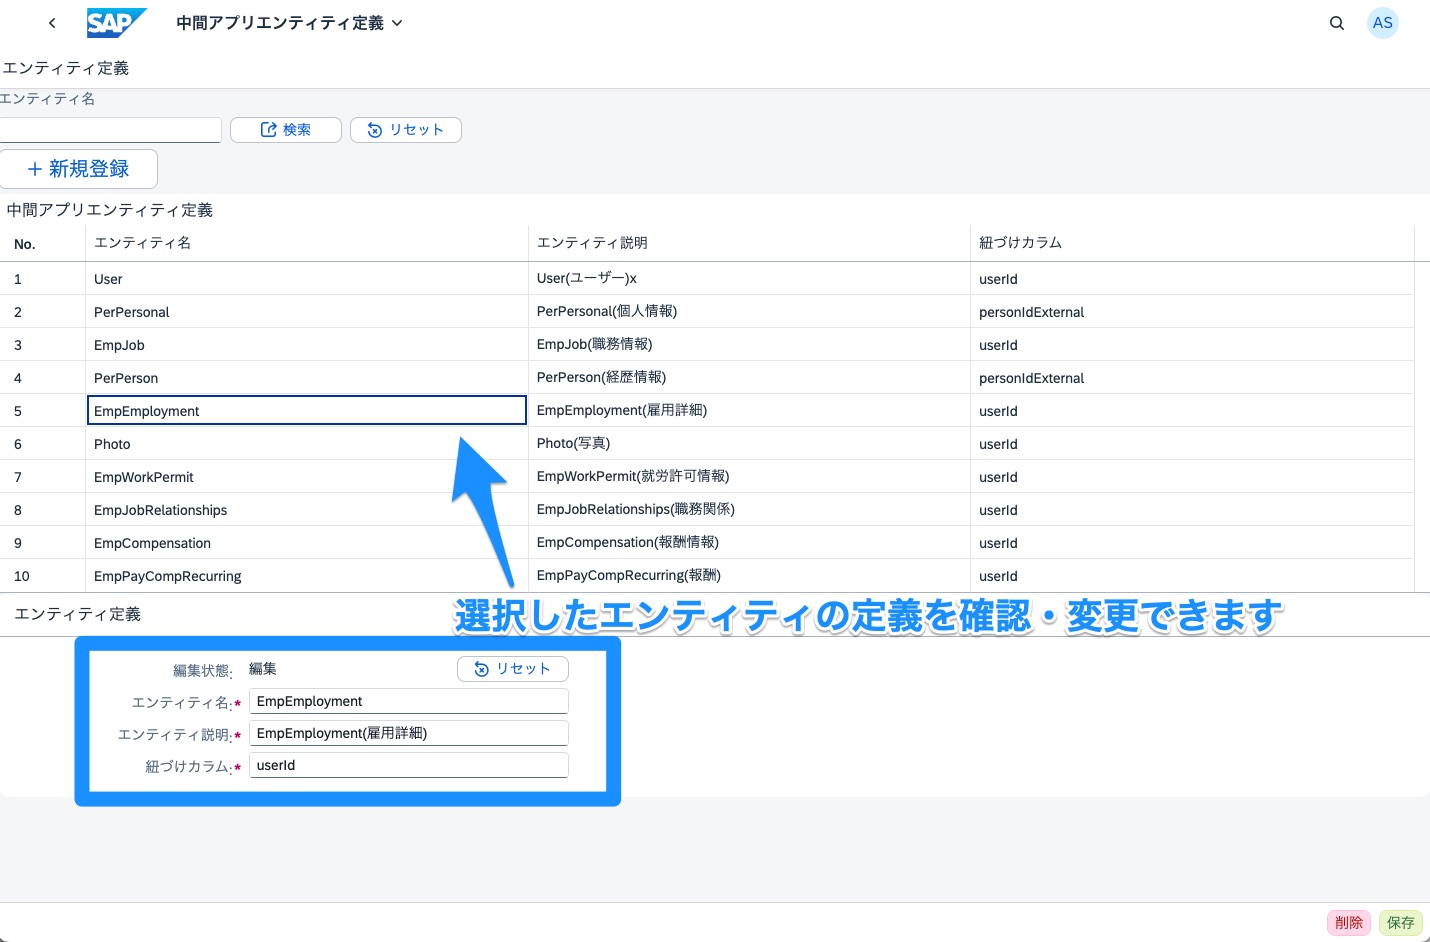Select the EmpWorkPermit entity name cell
This screenshot has width=1430, height=942.
[x=307, y=477]
